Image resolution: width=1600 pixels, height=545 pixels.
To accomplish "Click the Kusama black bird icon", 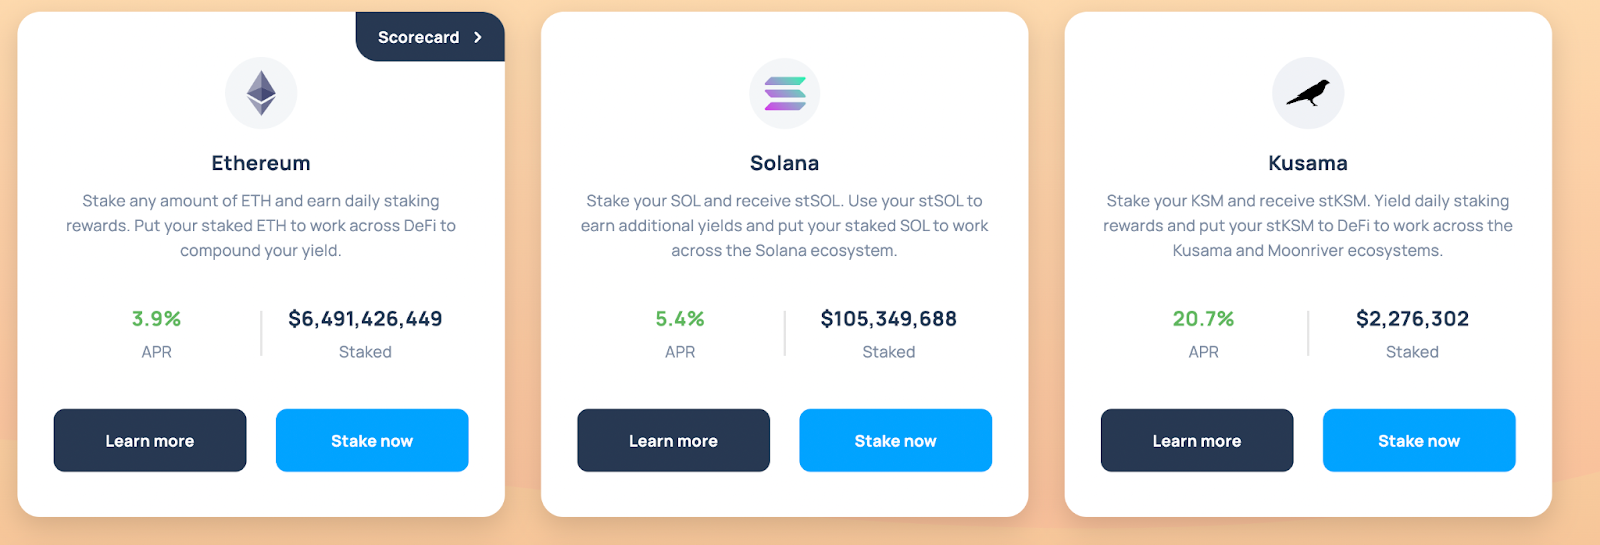I will 1308,93.
